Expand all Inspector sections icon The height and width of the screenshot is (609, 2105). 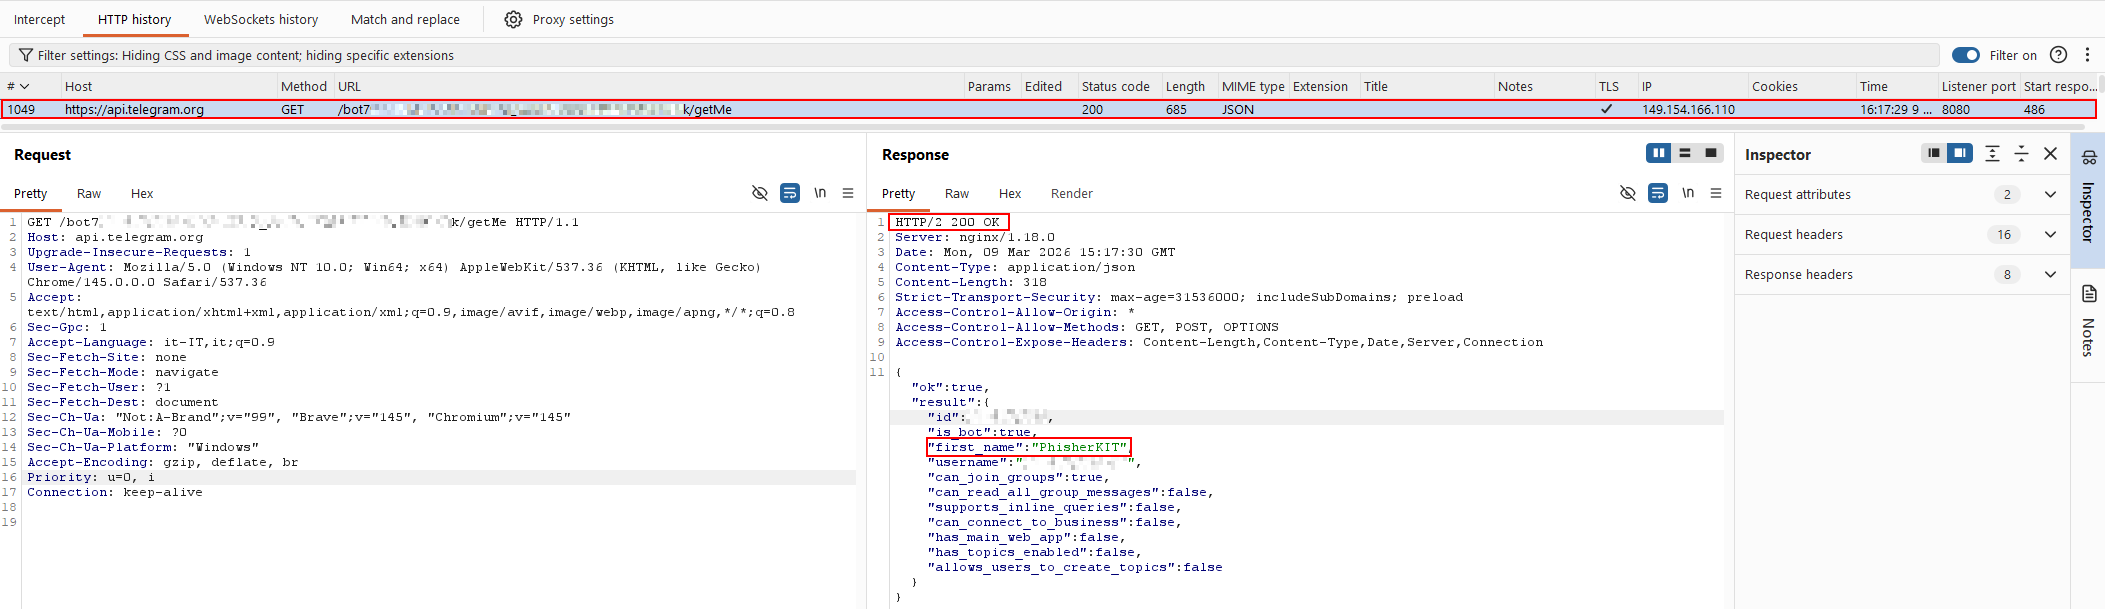(1992, 153)
